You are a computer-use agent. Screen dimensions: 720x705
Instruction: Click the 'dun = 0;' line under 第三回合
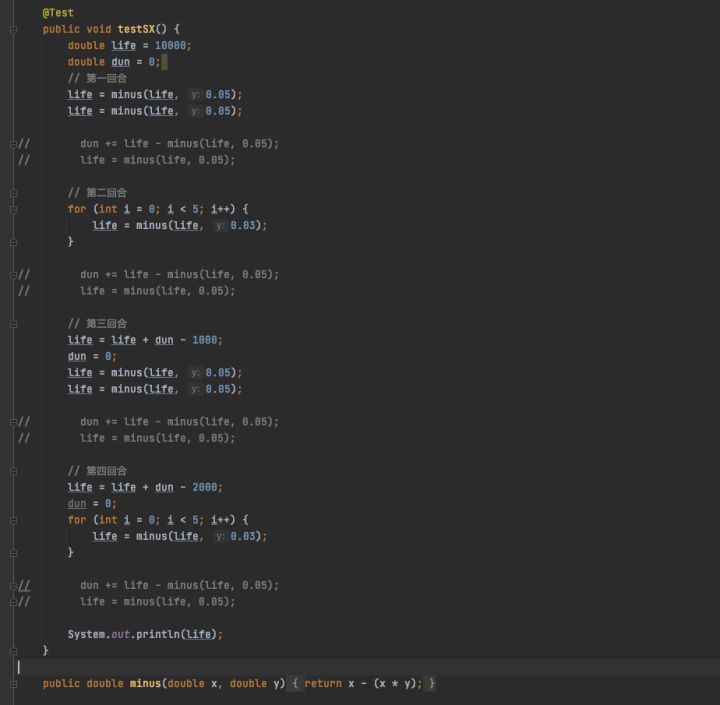point(92,356)
